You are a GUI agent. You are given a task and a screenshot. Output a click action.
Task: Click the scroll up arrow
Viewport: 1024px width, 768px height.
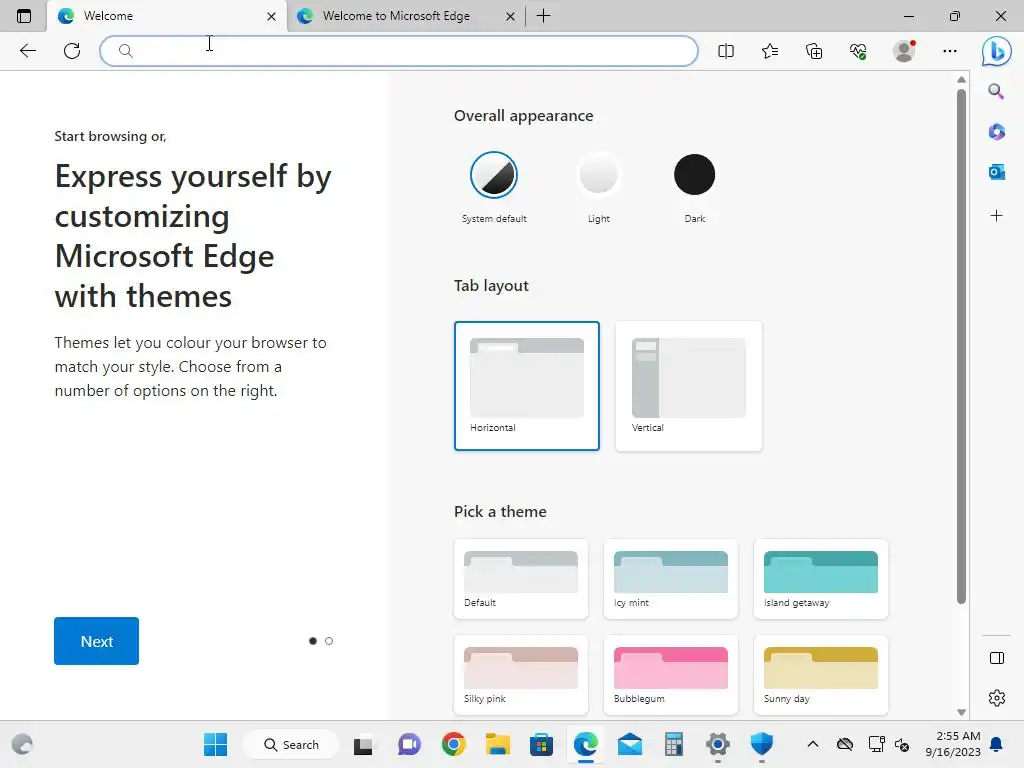coord(961,80)
